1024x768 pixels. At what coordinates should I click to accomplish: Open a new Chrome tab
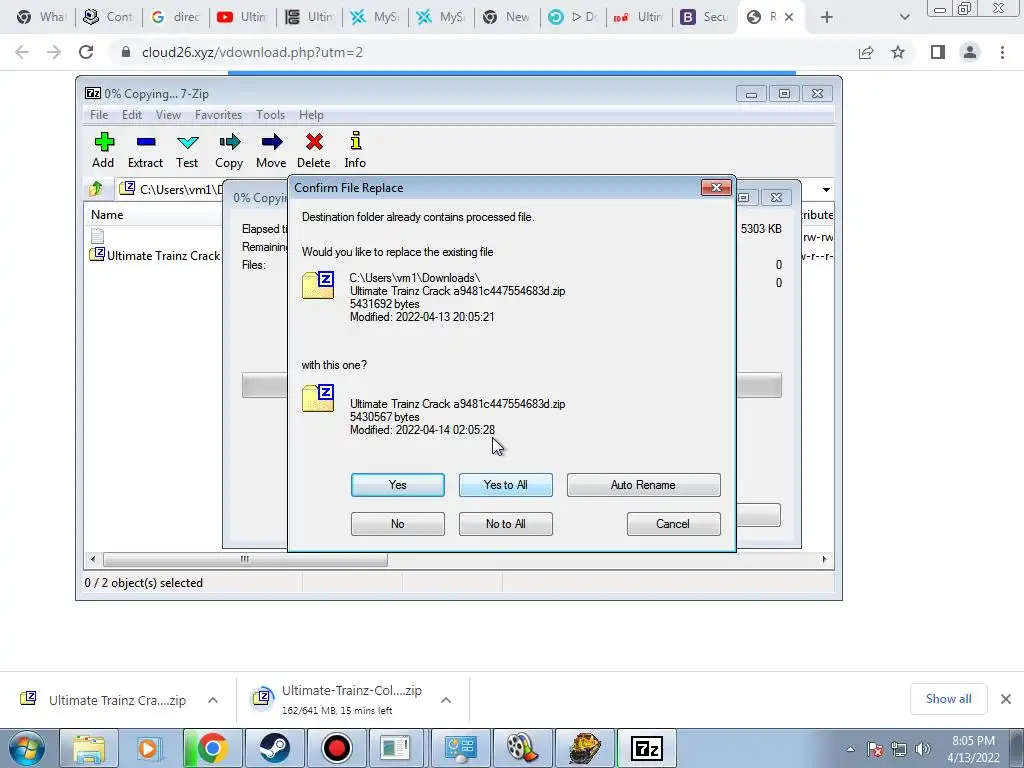827,18
